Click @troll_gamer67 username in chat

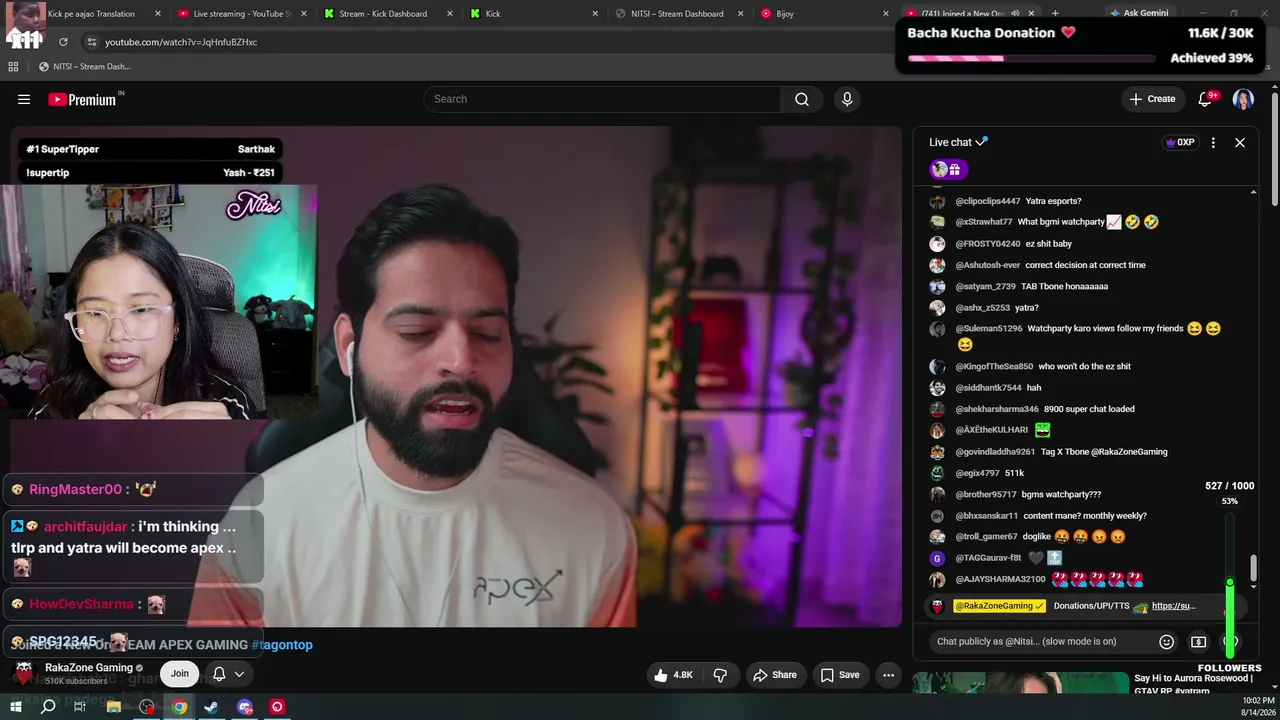coord(986,537)
